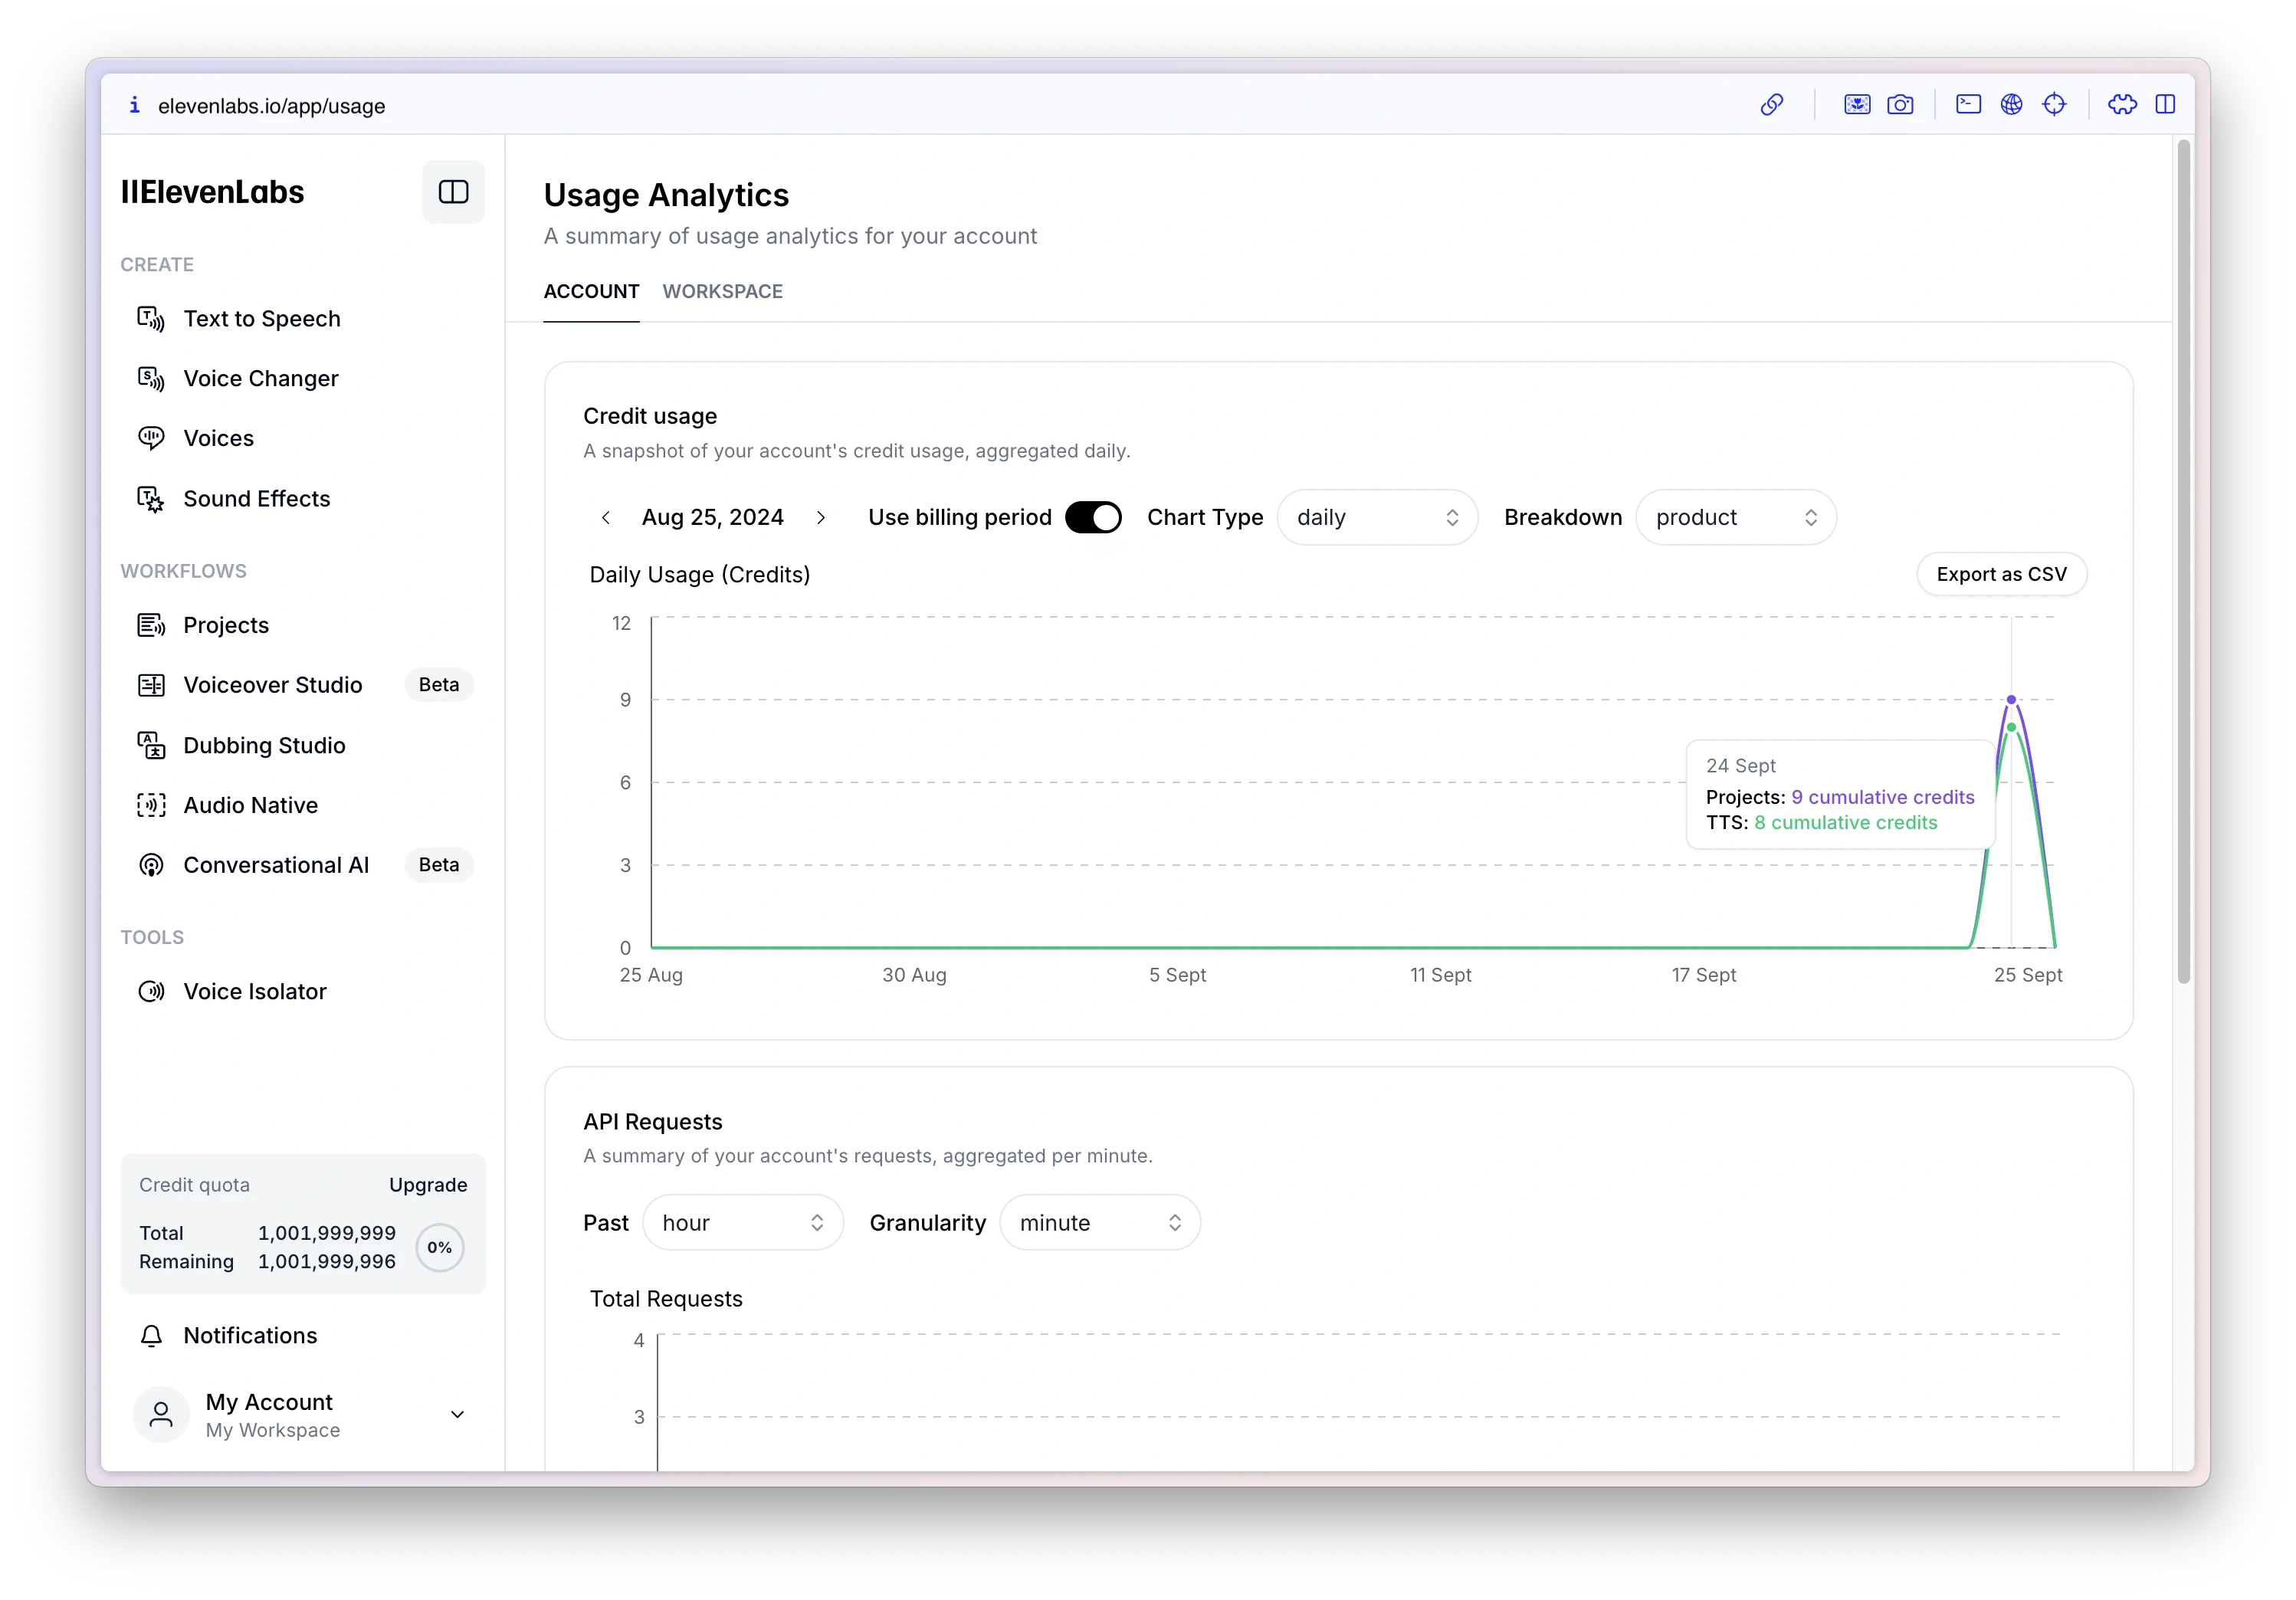The image size is (2296, 1600).
Task: Click the 25 Sept axis label
Action: click(x=2028, y=975)
